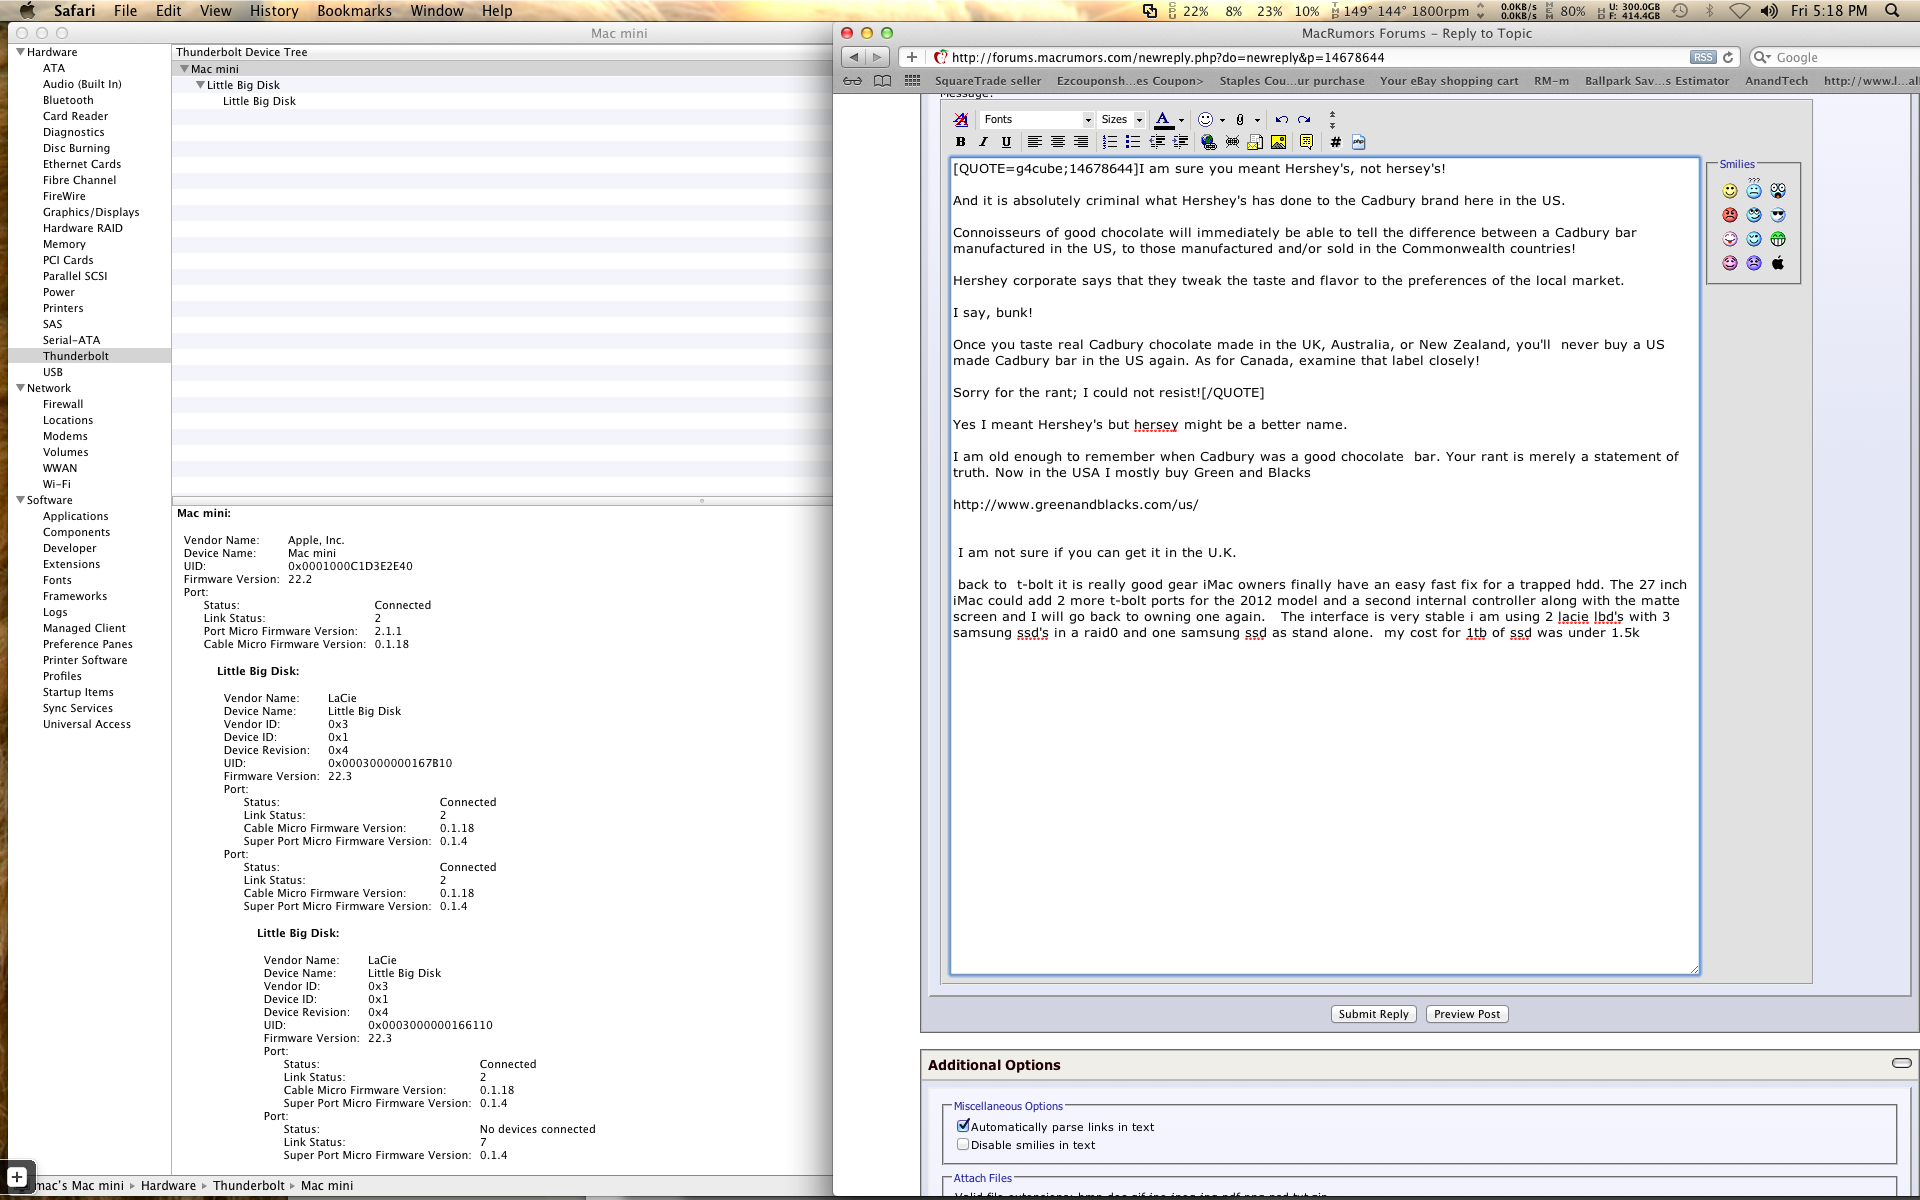Align text right in editor

coord(1081,142)
